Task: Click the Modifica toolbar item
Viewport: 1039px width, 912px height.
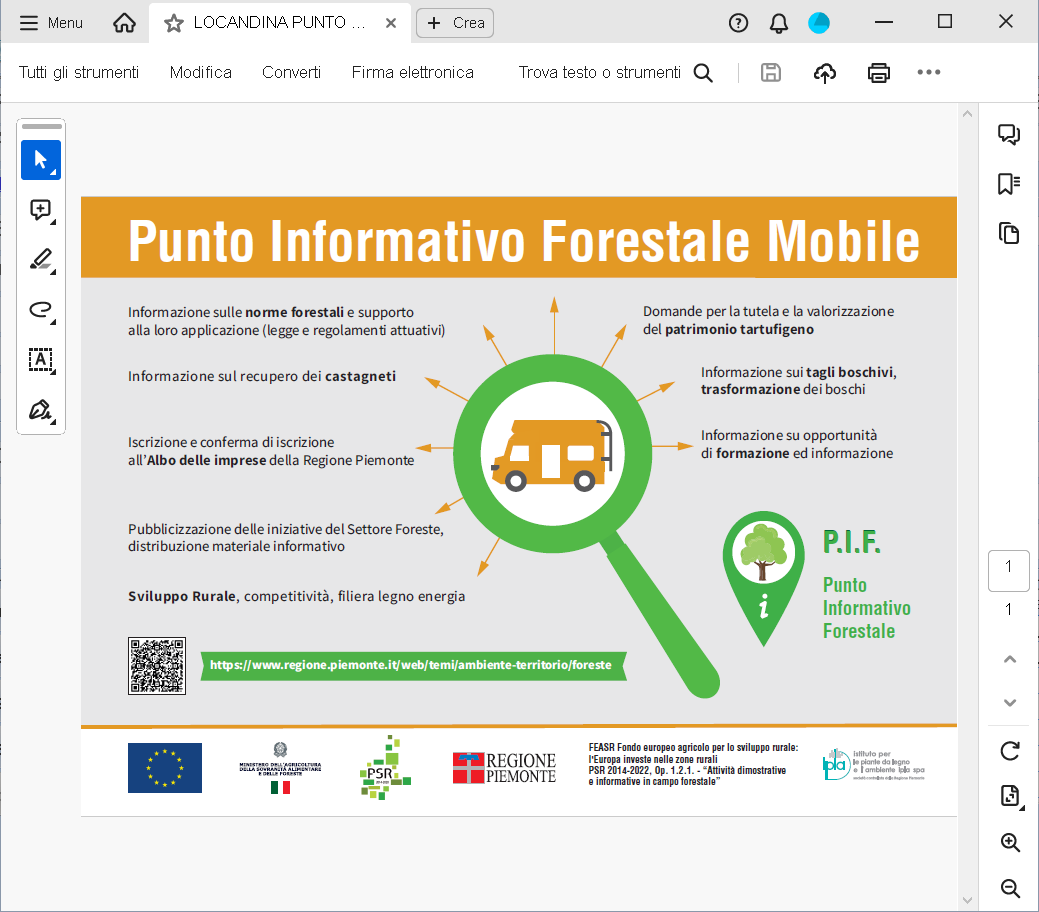Action: (201, 72)
